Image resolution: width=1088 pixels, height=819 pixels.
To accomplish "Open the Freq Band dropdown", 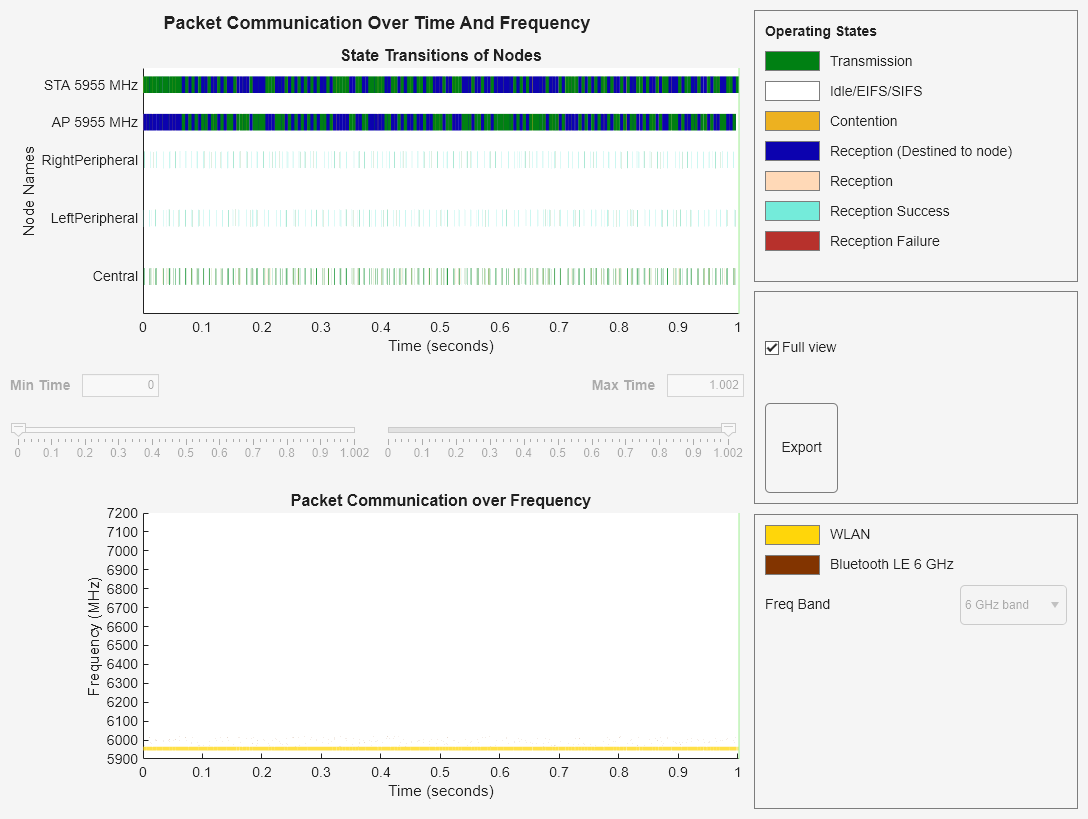I will coord(1012,605).
